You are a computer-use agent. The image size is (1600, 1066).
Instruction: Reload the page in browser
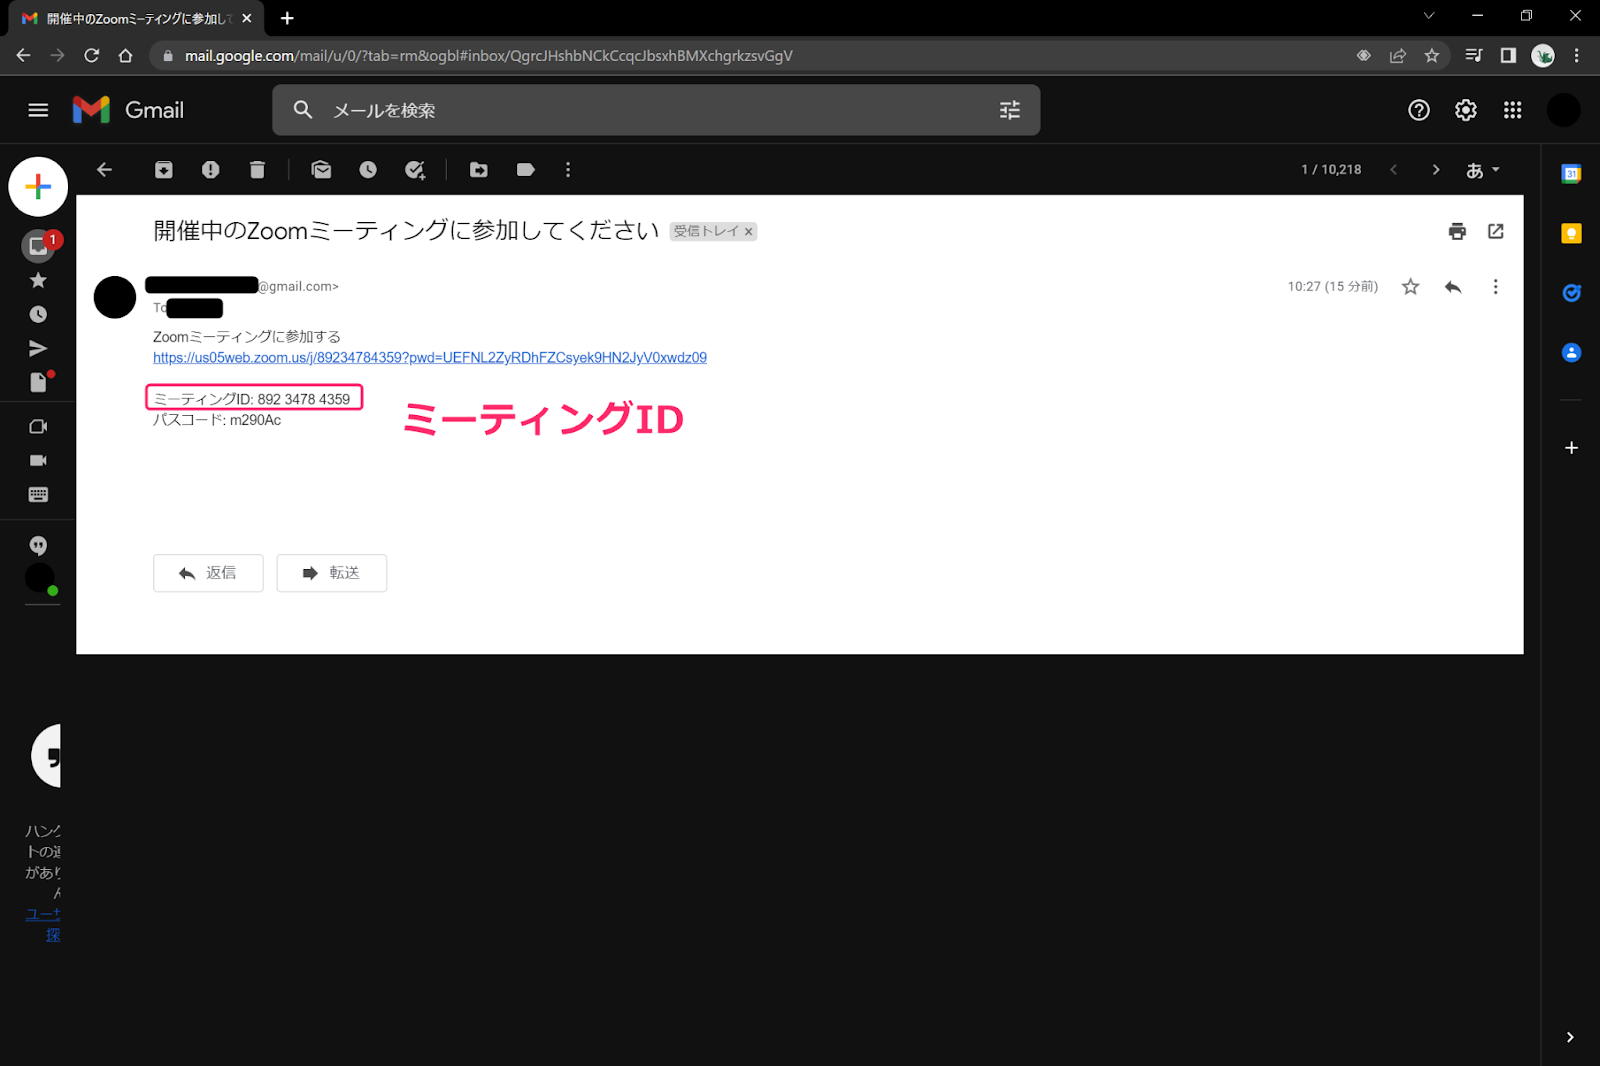[91, 56]
